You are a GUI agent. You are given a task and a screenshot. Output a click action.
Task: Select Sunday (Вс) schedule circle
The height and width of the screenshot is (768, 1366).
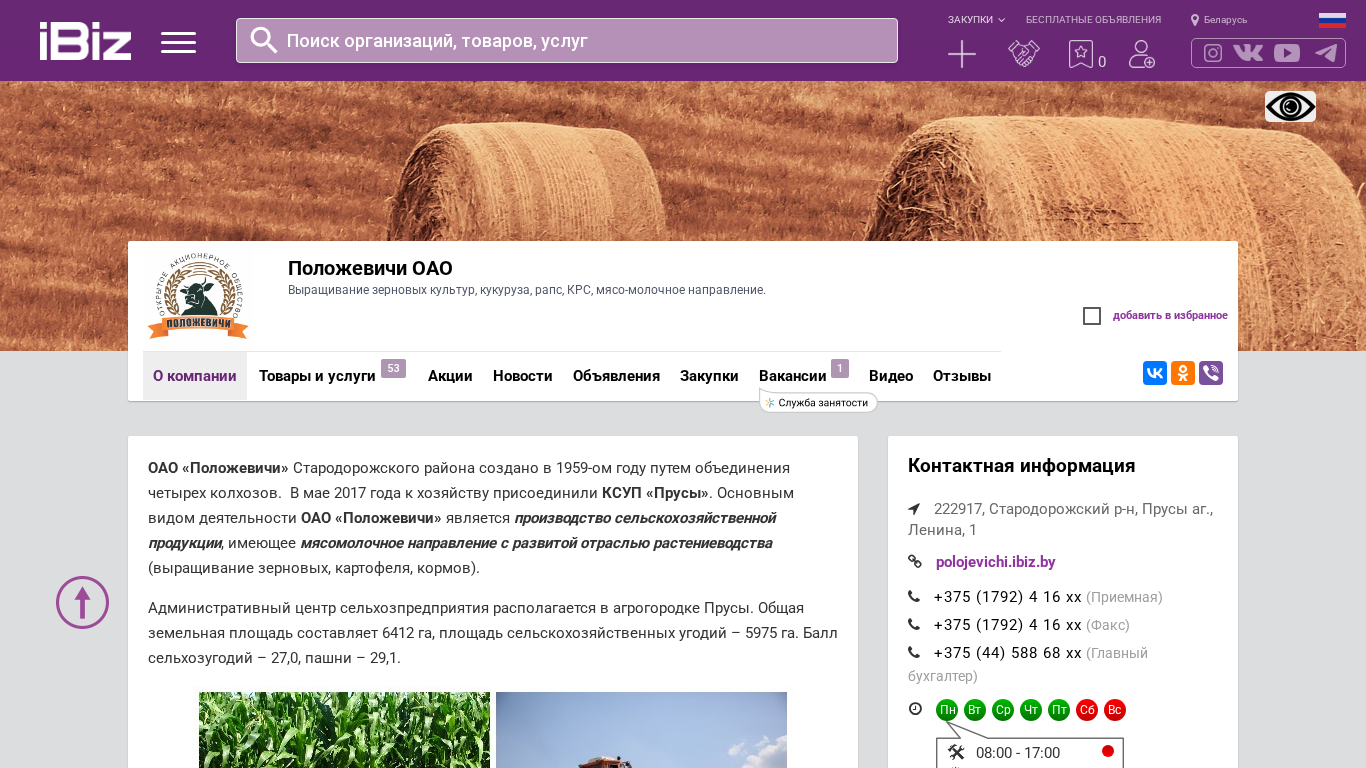pos(1115,710)
